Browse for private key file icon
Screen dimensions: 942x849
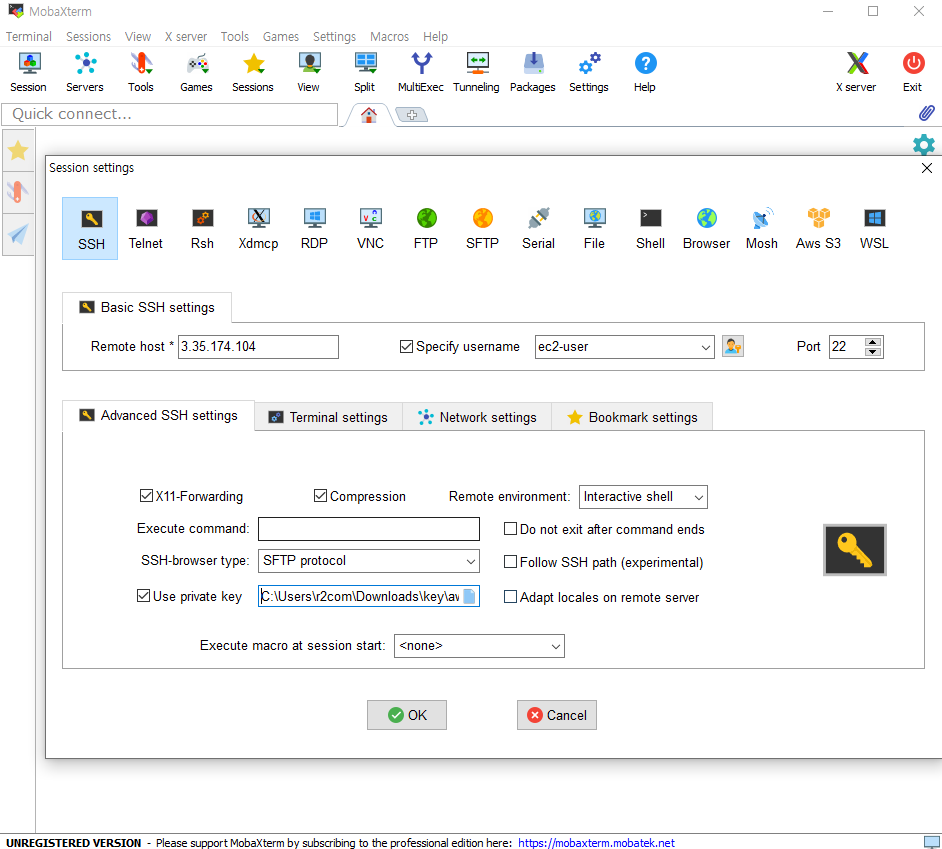pos(470,596)
